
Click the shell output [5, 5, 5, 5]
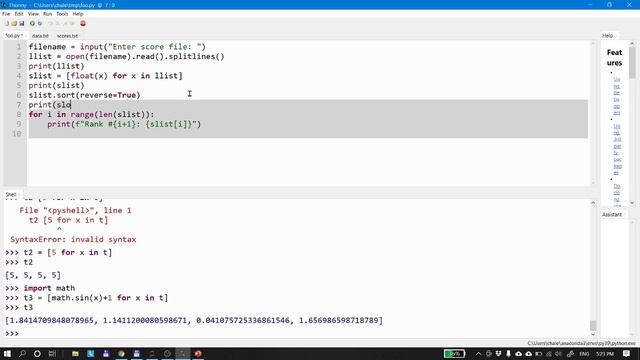pos(33,275)
